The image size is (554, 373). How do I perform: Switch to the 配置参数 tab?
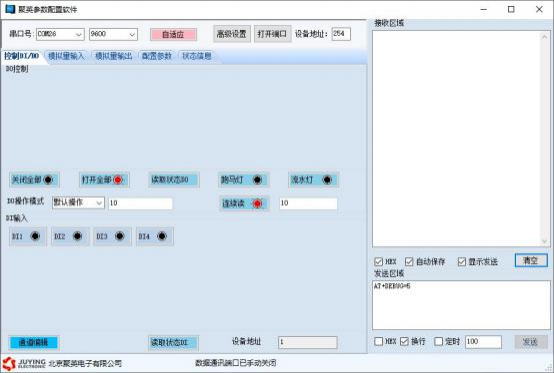click(x=157, y=56)
